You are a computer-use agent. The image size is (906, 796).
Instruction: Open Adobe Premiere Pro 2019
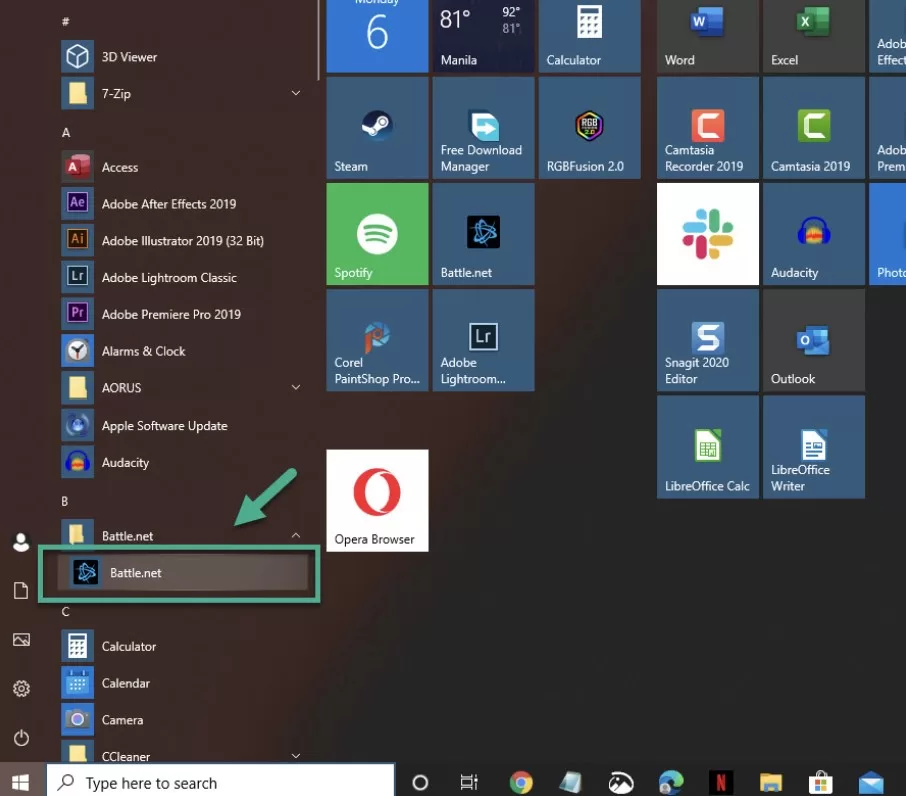pos(182,314)
